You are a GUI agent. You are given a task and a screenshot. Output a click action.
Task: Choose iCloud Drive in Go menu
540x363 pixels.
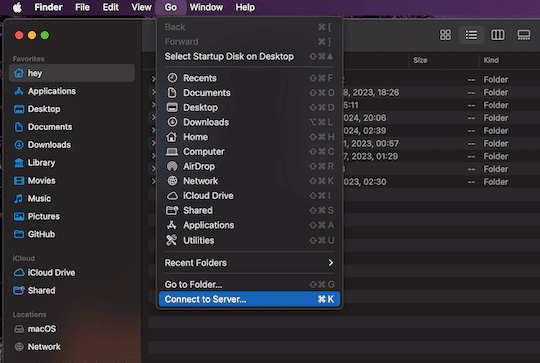pos(249,196)
